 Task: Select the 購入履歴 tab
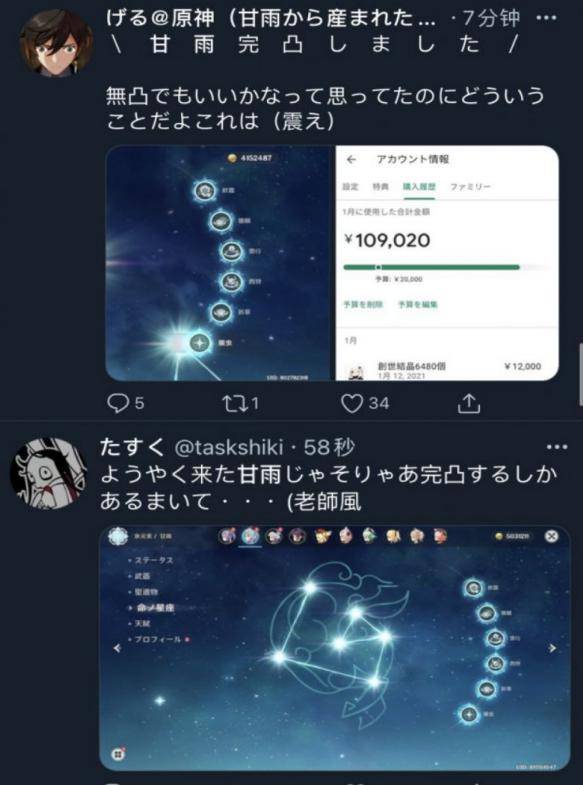(x=419, y=187)
